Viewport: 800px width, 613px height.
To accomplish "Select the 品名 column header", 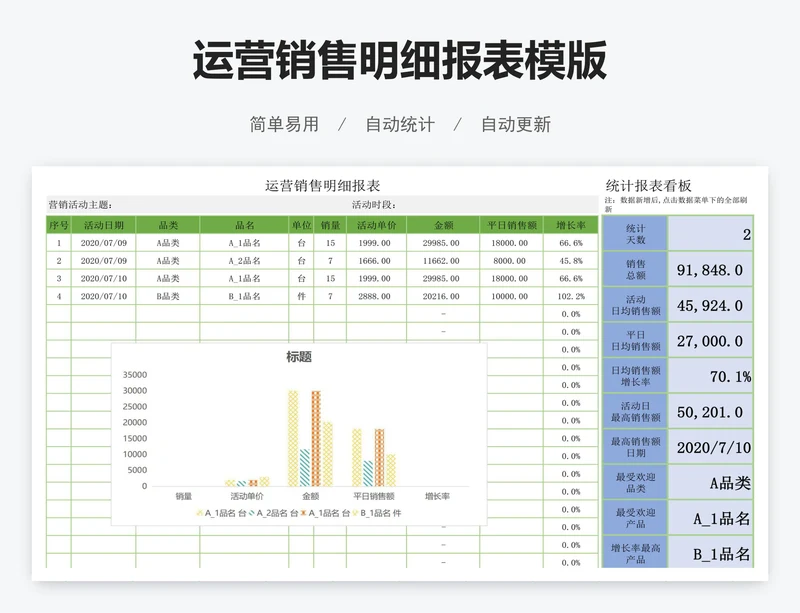I will point(244,225).
